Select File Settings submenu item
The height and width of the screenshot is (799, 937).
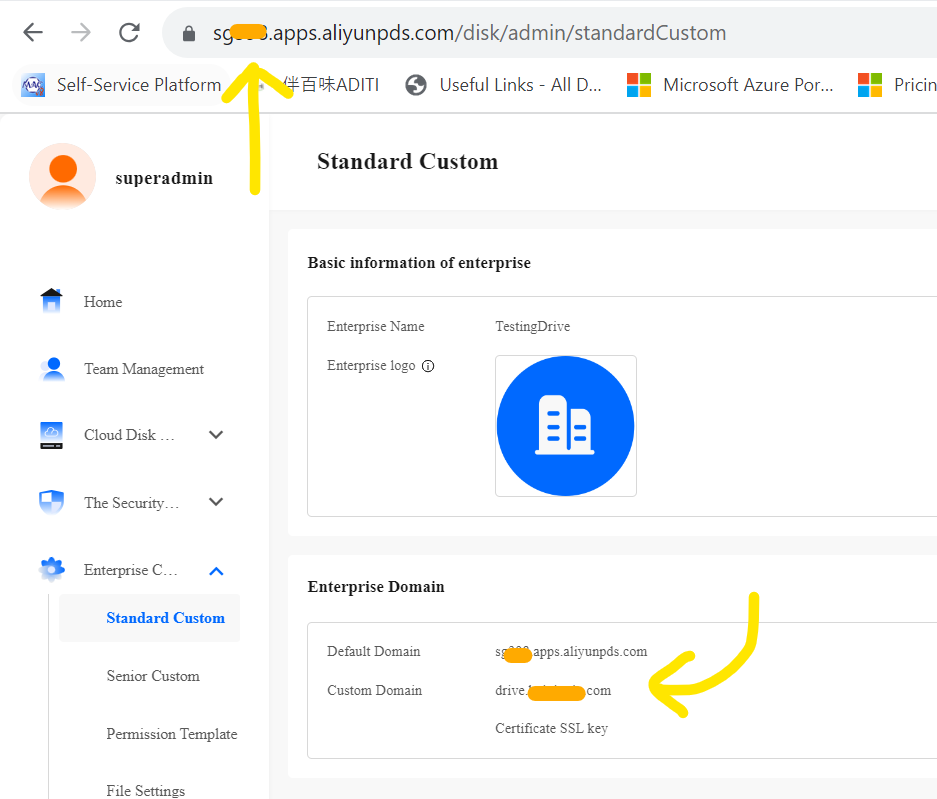[146, 791]
